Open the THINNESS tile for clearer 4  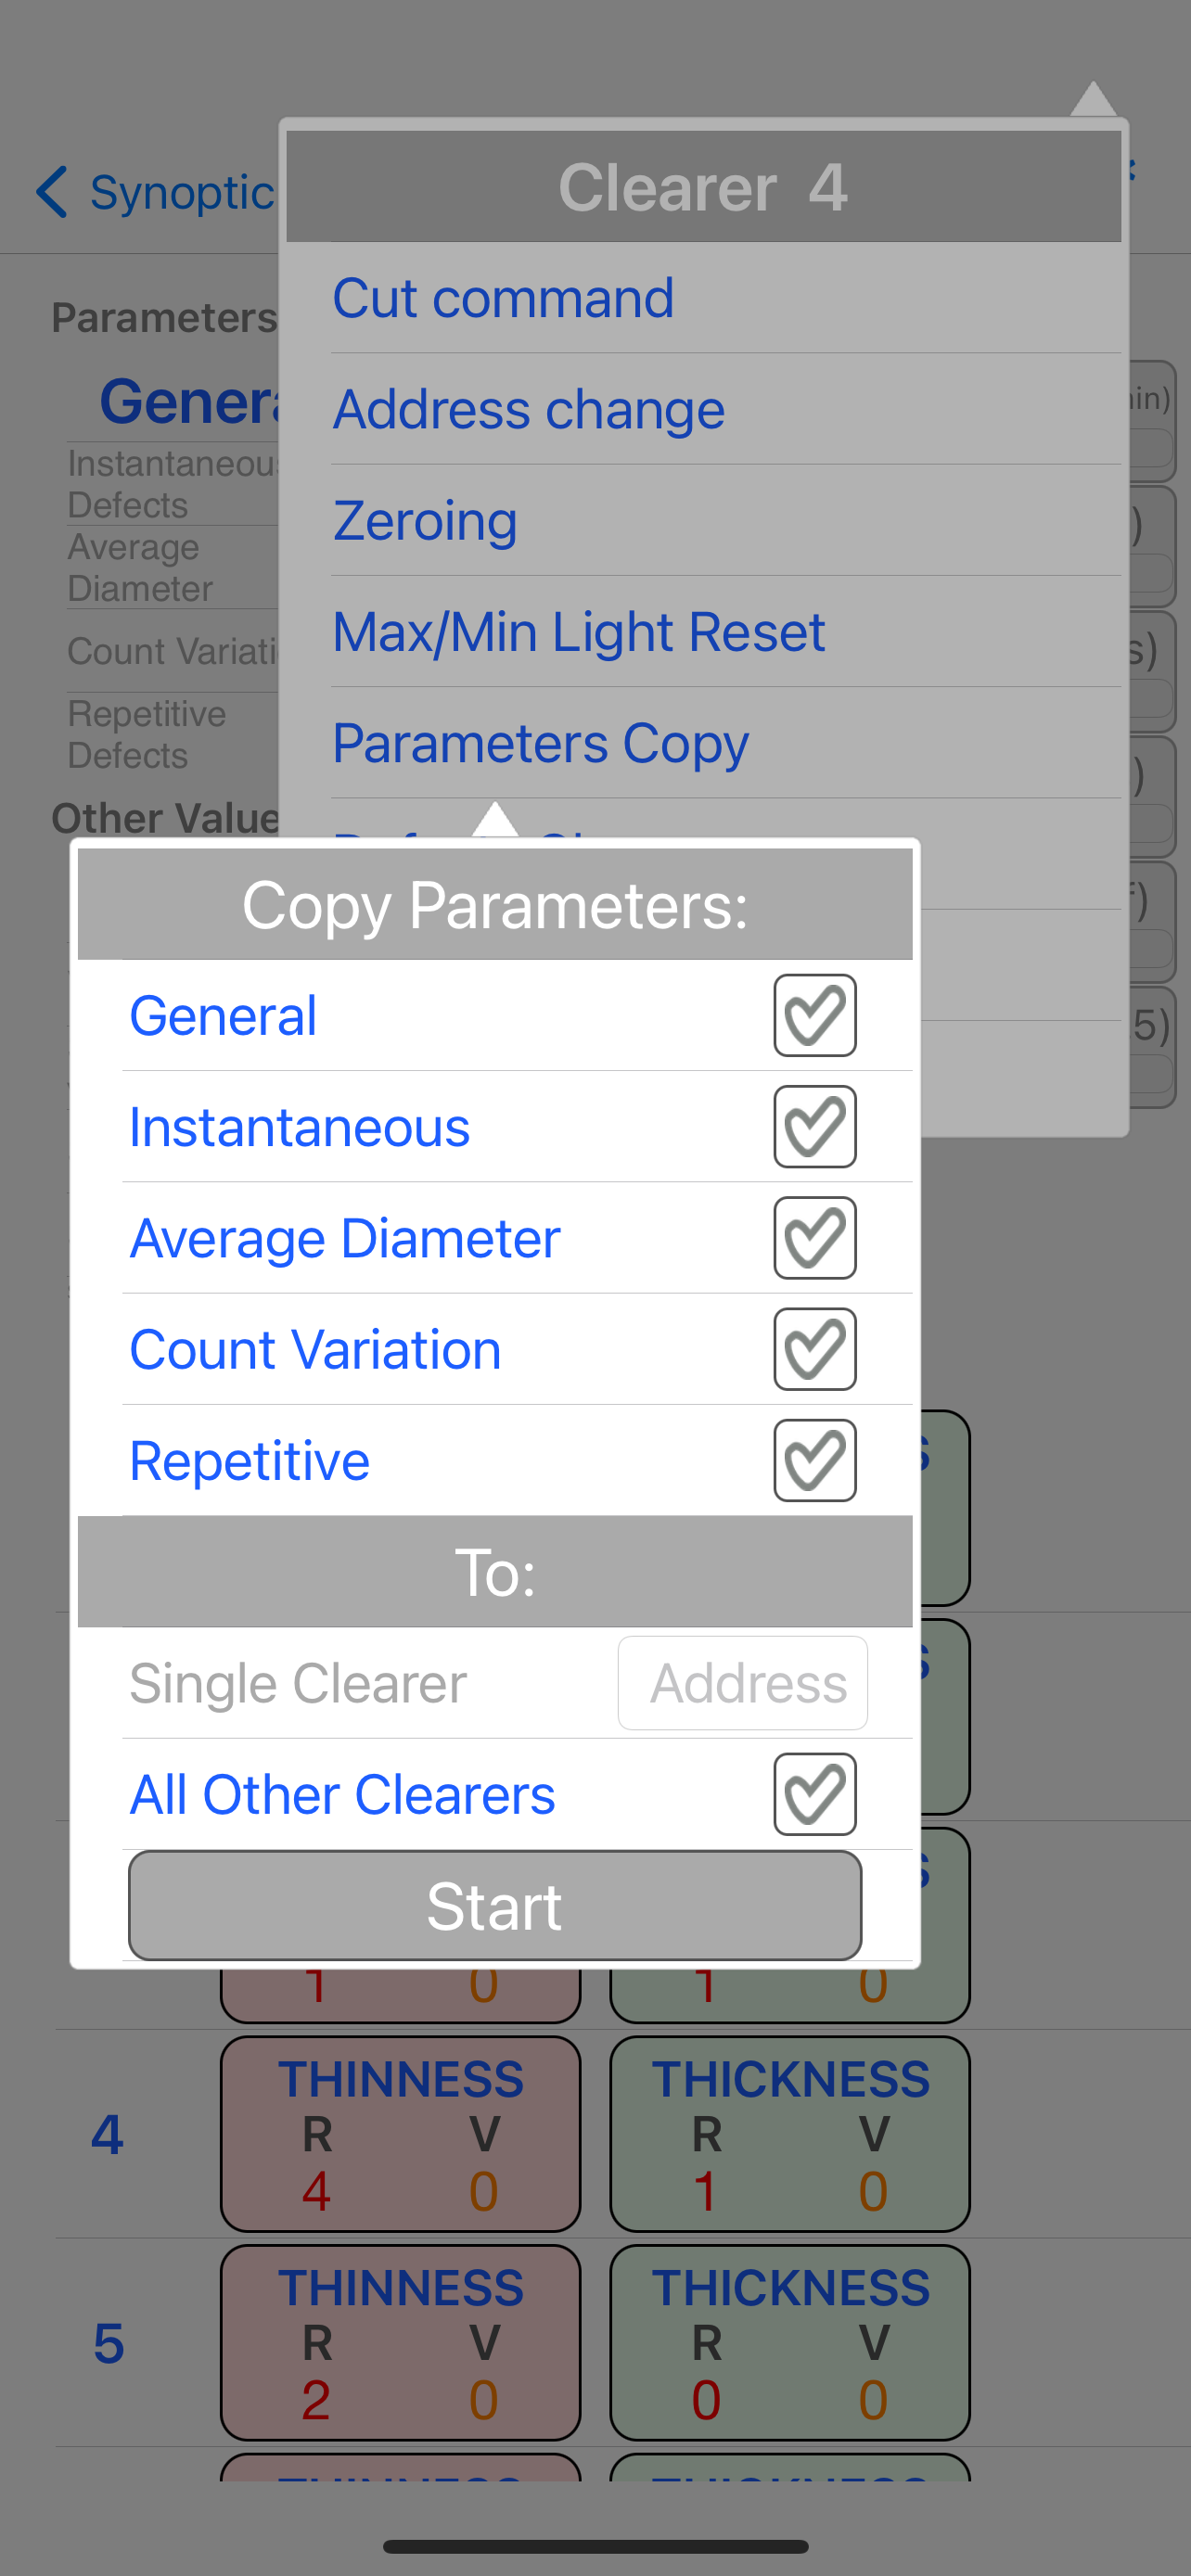(400, 2133)
